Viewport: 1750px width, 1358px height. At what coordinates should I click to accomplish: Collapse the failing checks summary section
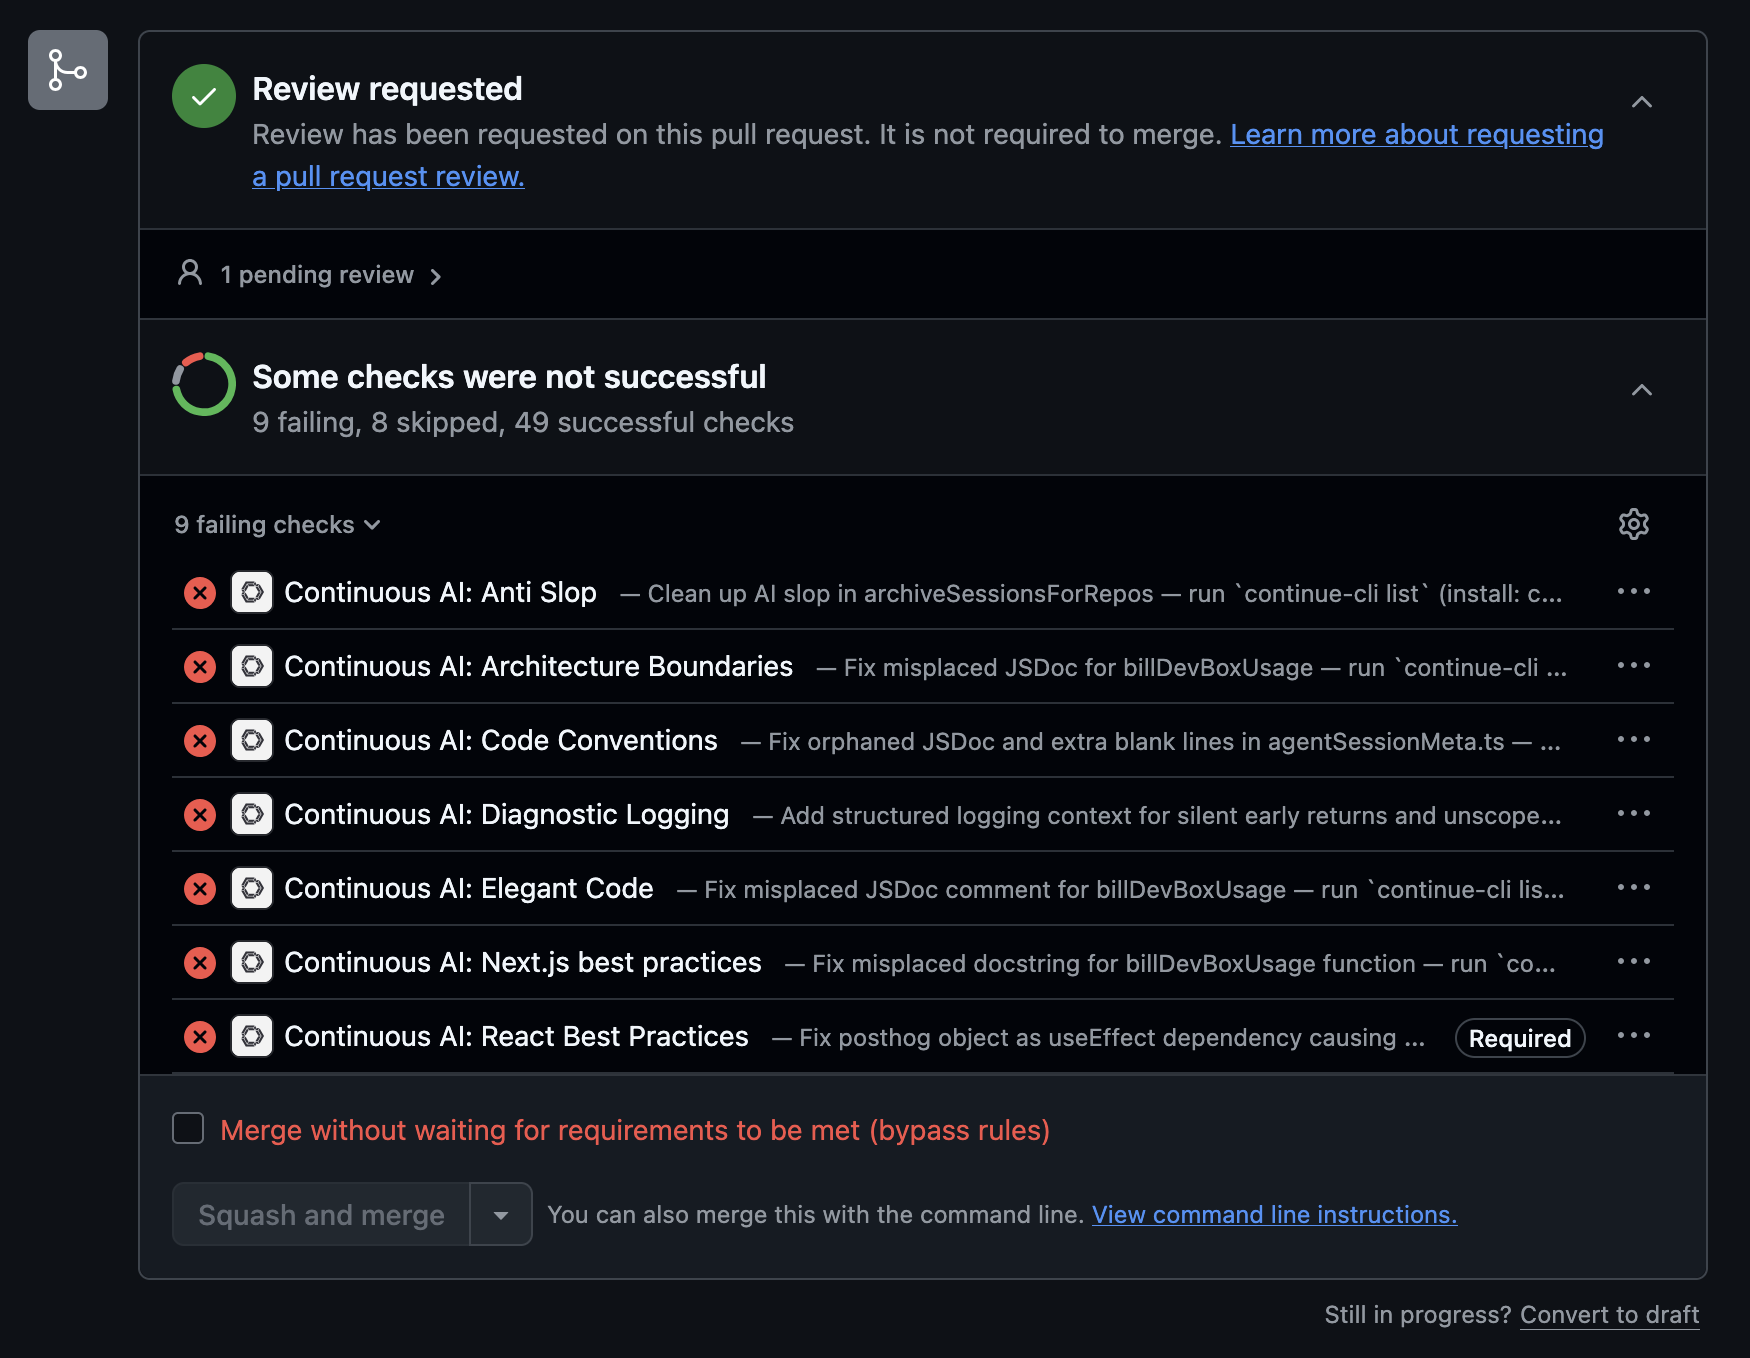coord(1641,390)
